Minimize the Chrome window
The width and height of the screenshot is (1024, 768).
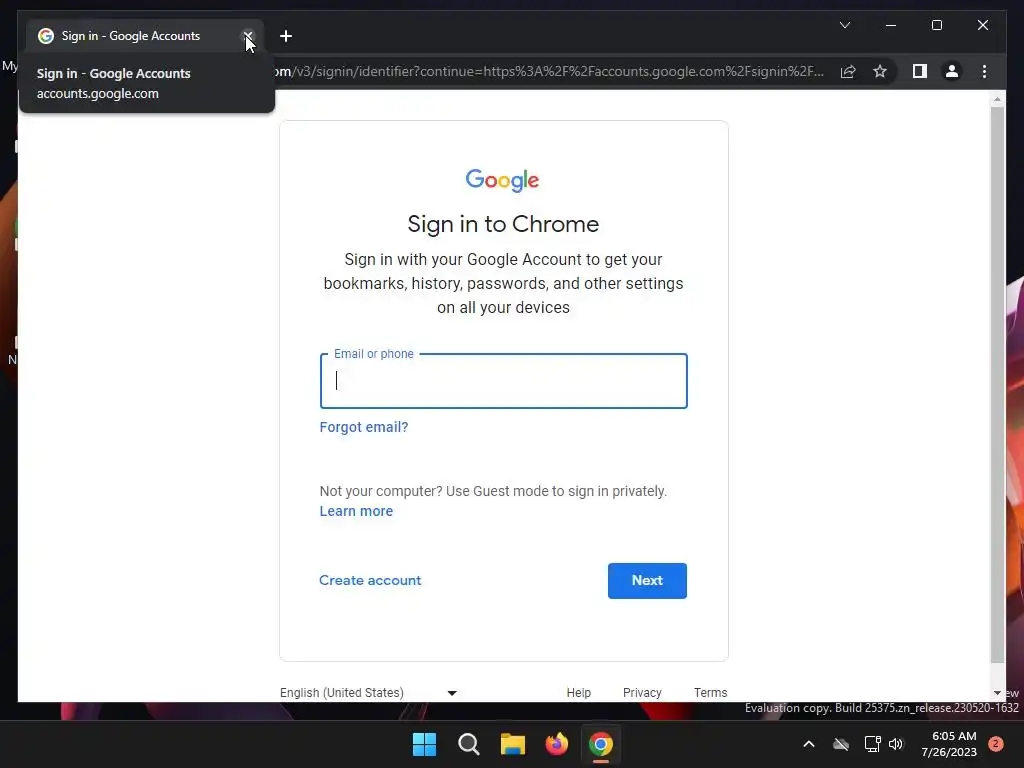[x=891, y=25]
